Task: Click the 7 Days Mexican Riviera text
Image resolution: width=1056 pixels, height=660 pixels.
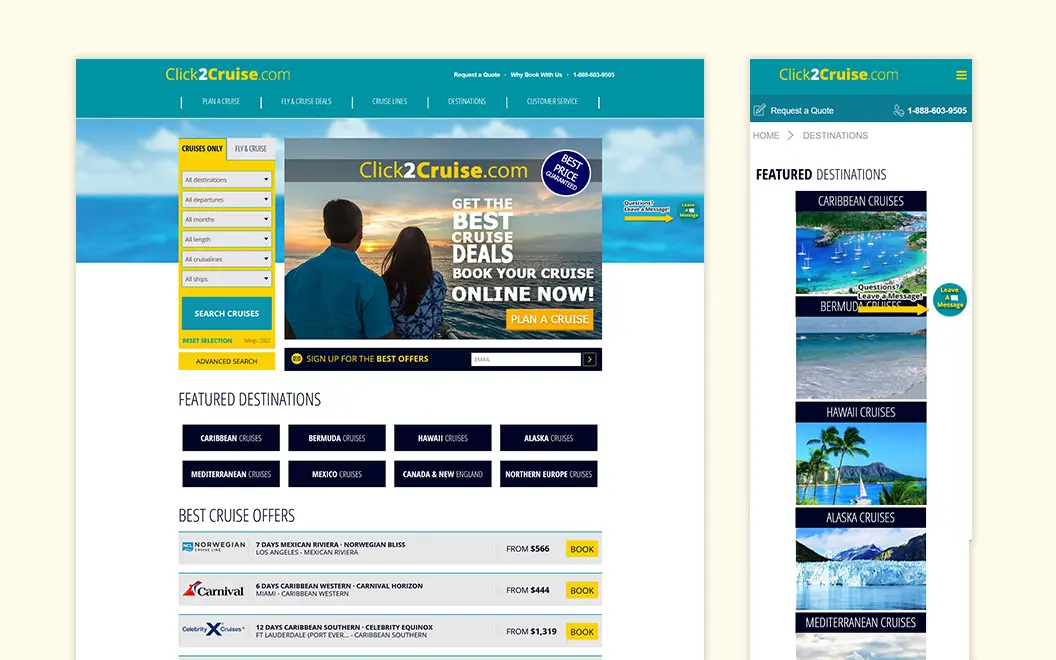Action: (330, 544)
